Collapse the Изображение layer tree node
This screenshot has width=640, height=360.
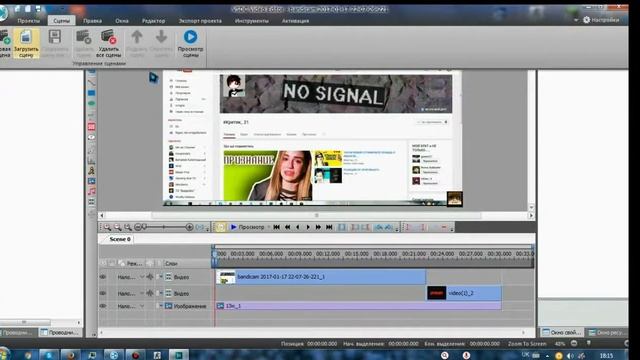click(160, 306)
